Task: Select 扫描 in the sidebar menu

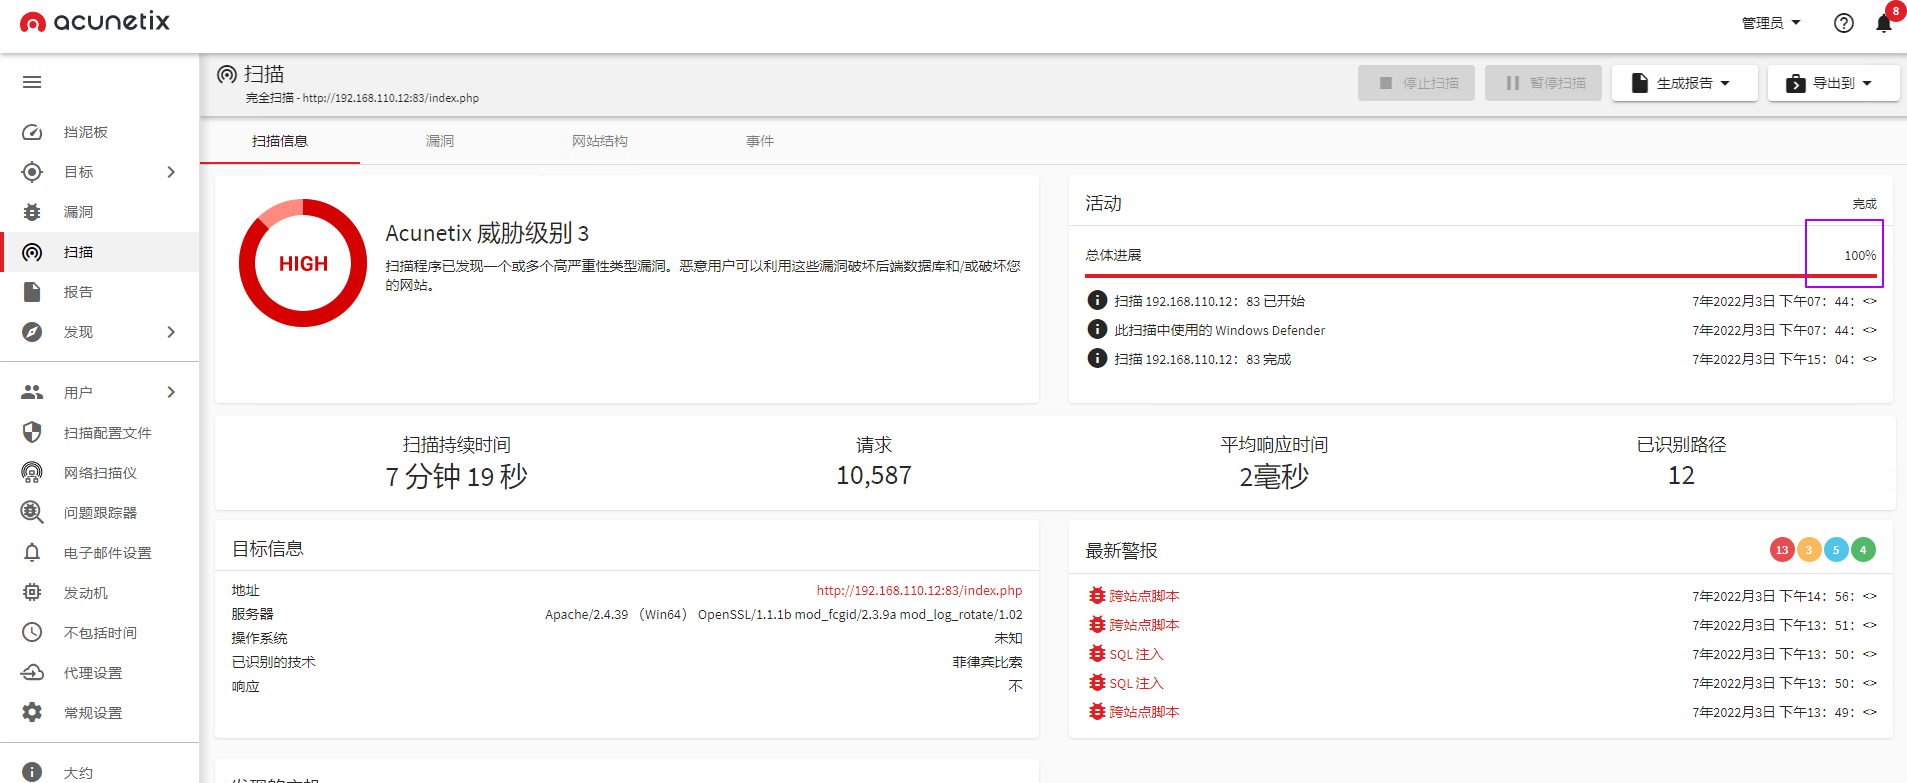Action: [100, 252]
